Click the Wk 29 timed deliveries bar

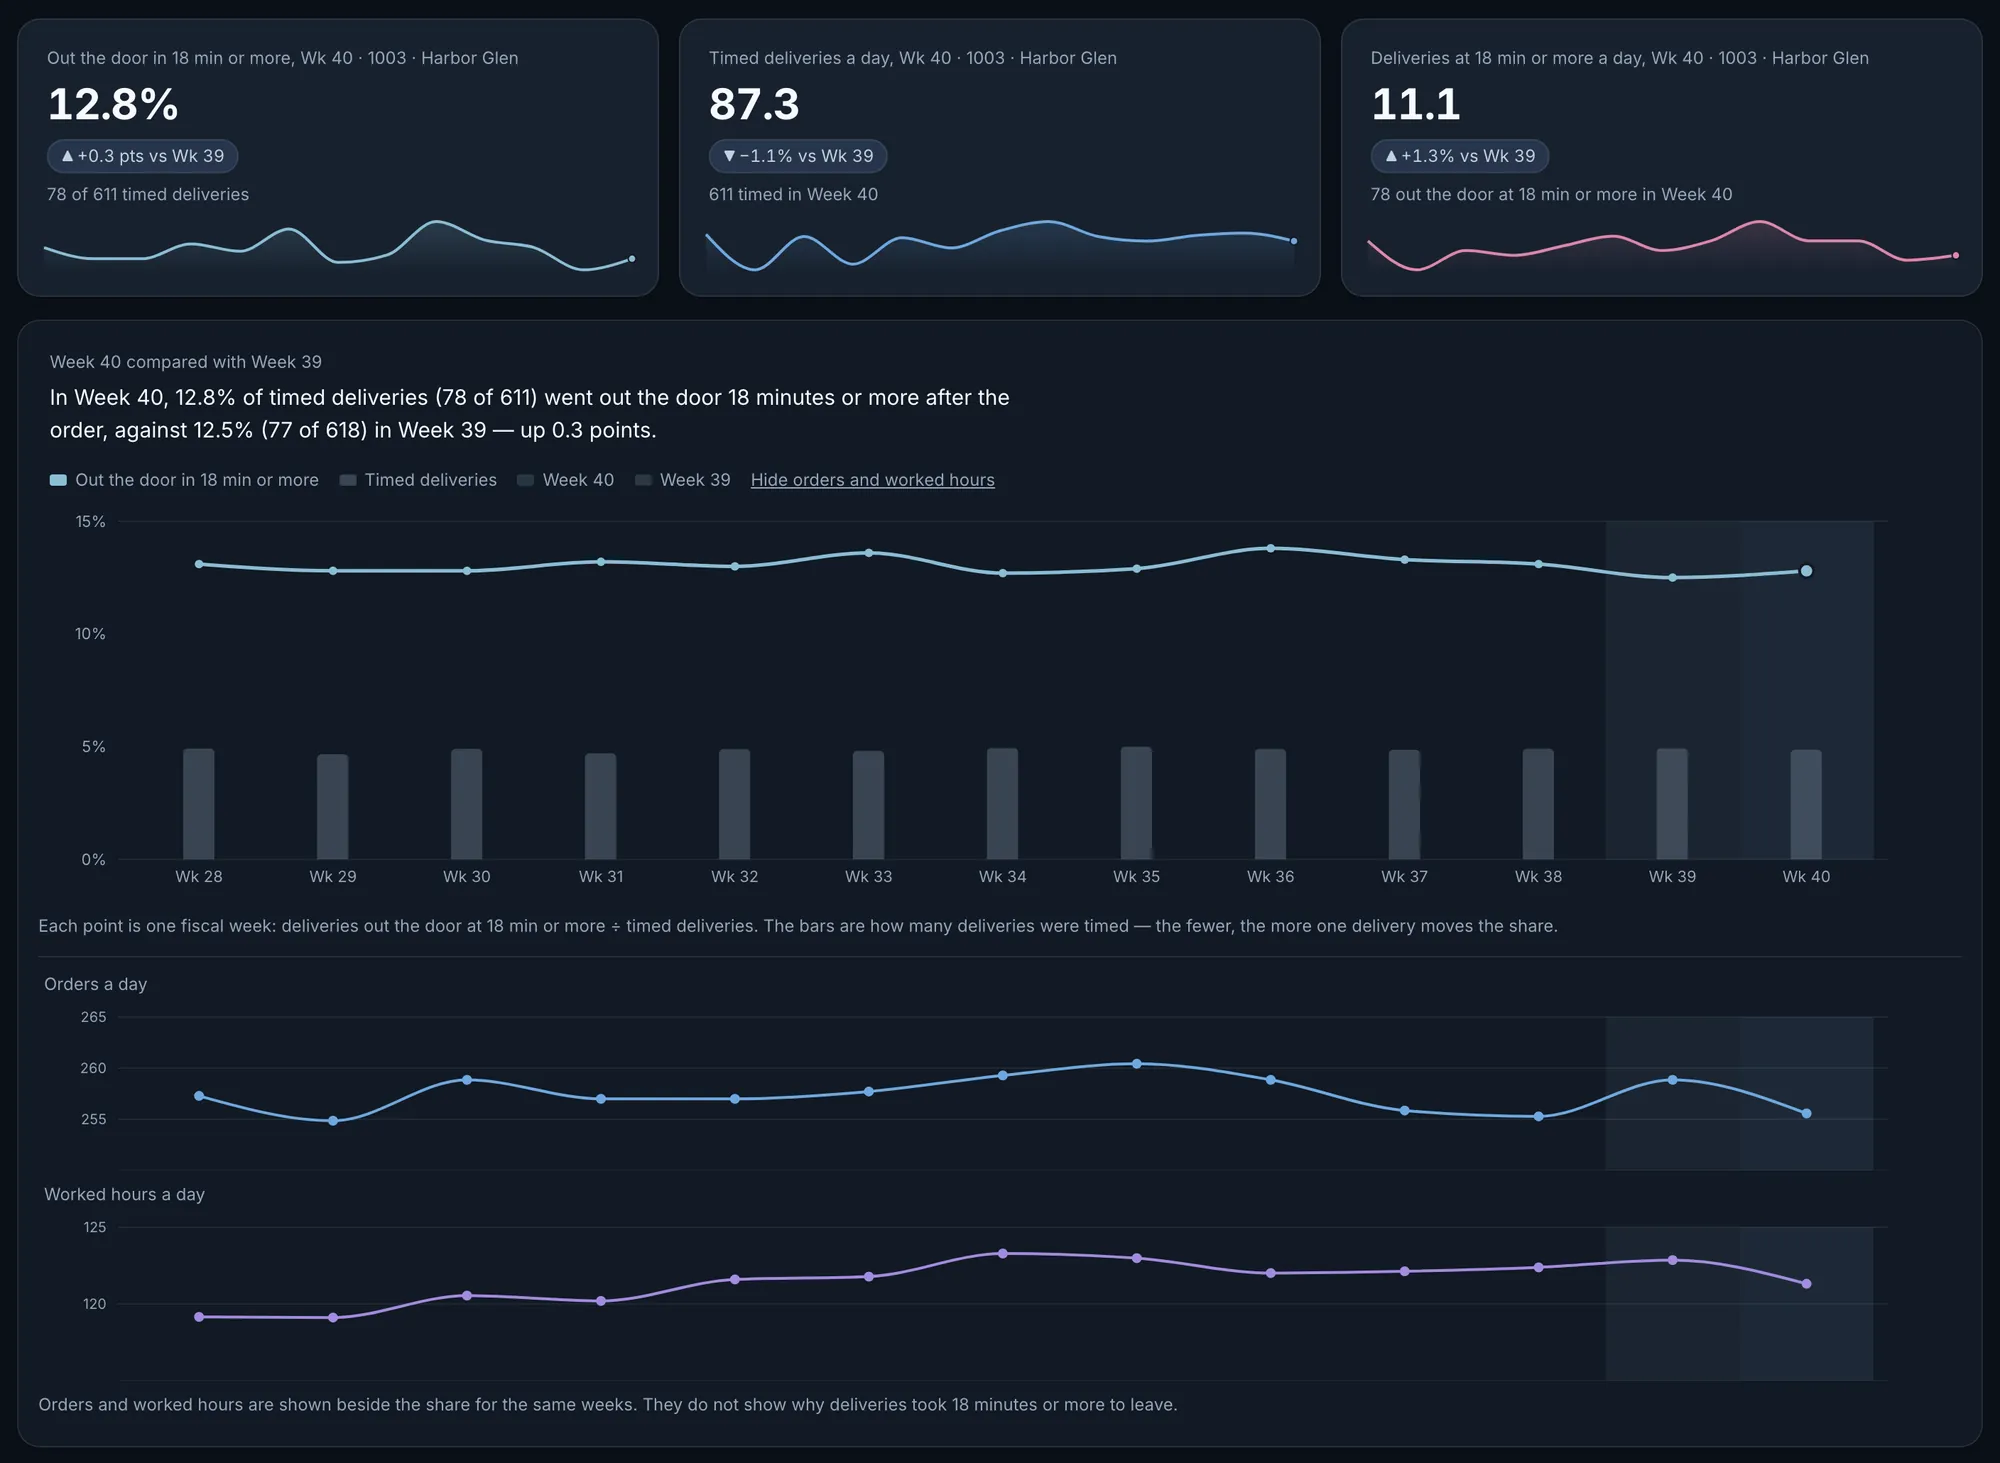tap(333, 807)
